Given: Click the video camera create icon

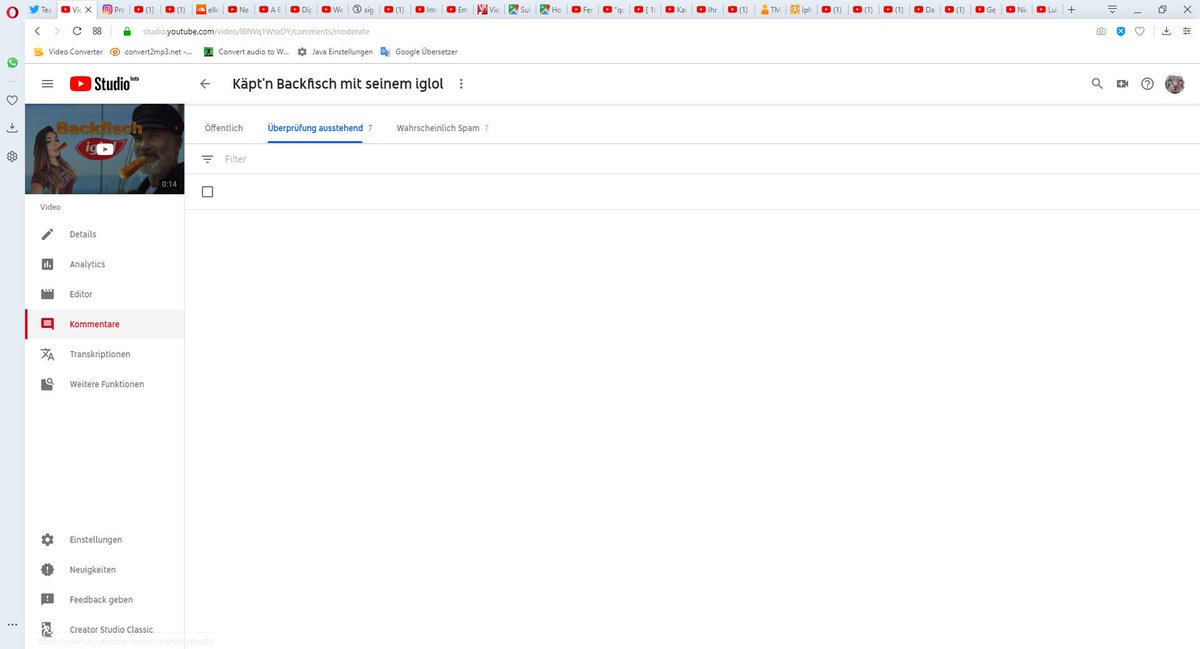Looking at the screenshot, I should [x=1122, y=84].
